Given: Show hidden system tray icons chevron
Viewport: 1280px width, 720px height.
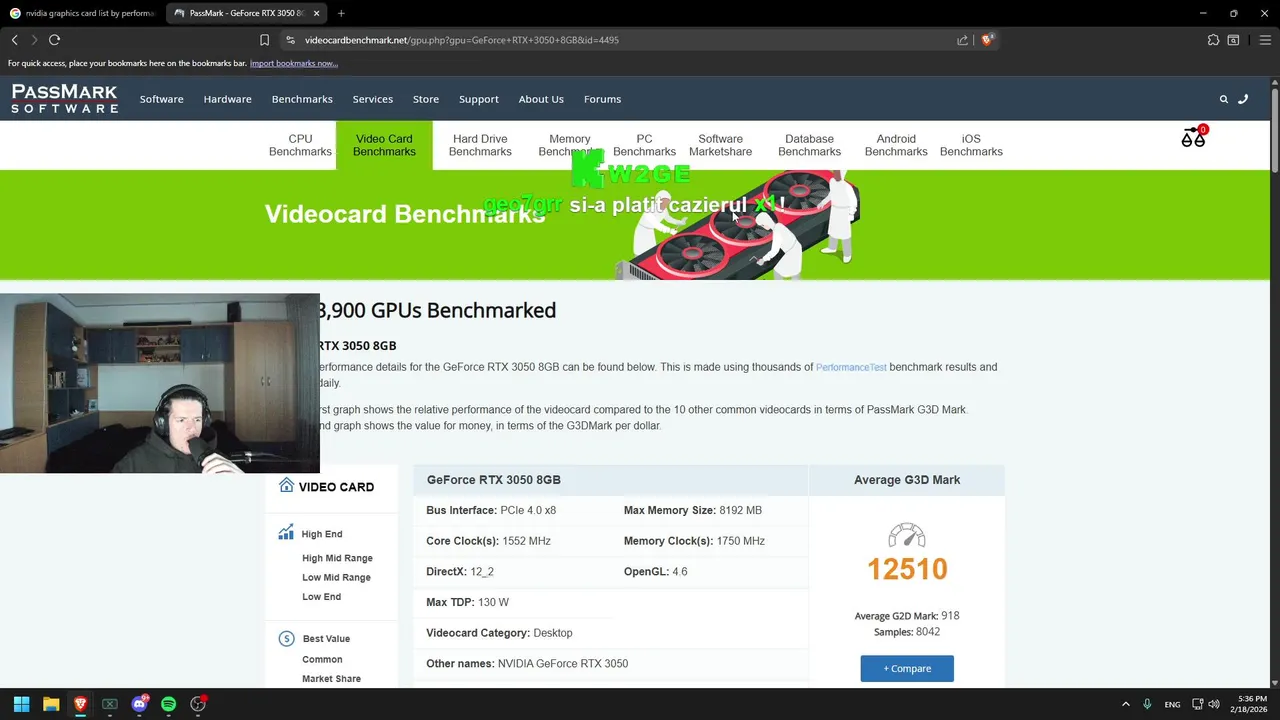Looking at the screenshot, I should pos(1125,704).
